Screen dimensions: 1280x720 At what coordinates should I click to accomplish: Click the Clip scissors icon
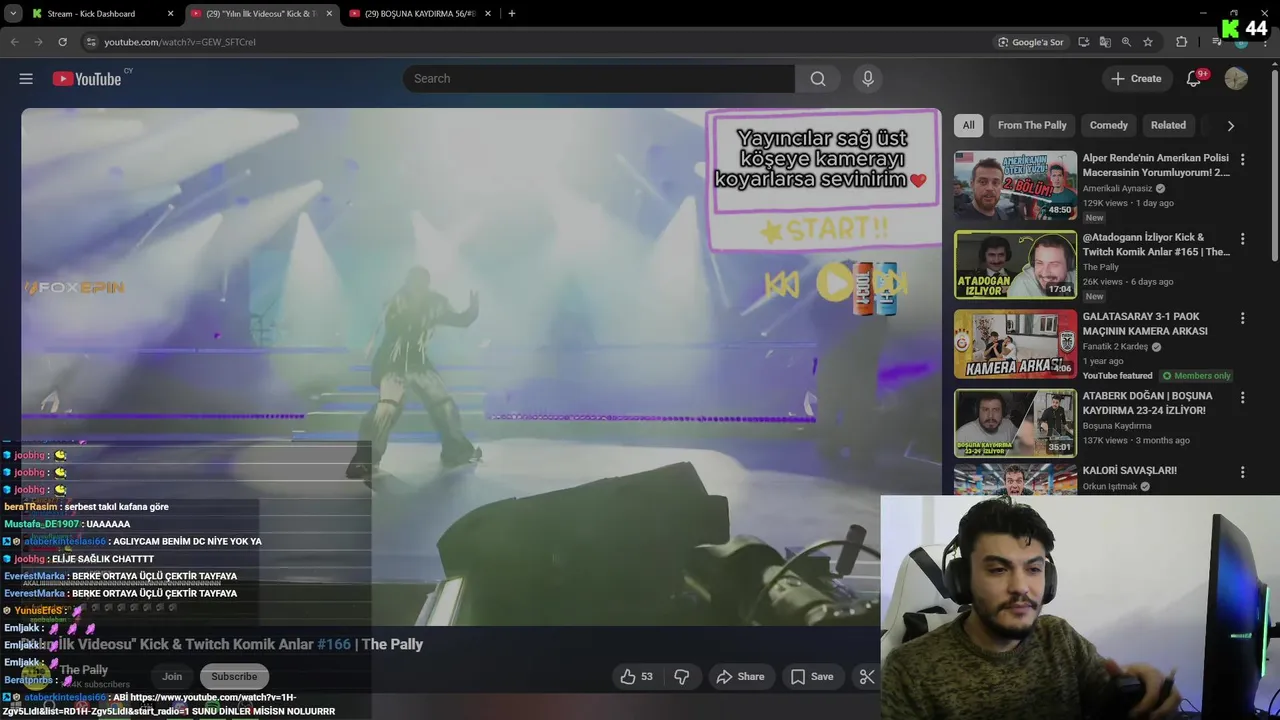point(866,677)
